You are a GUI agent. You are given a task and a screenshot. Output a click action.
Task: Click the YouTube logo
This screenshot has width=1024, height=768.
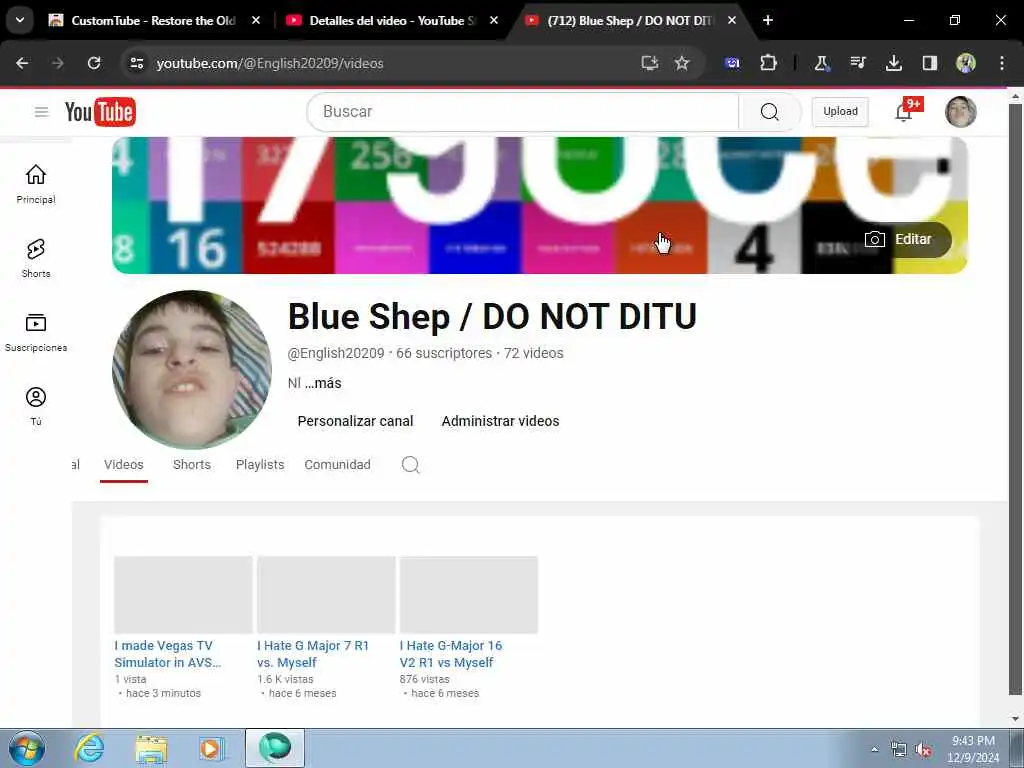point(100,112)
